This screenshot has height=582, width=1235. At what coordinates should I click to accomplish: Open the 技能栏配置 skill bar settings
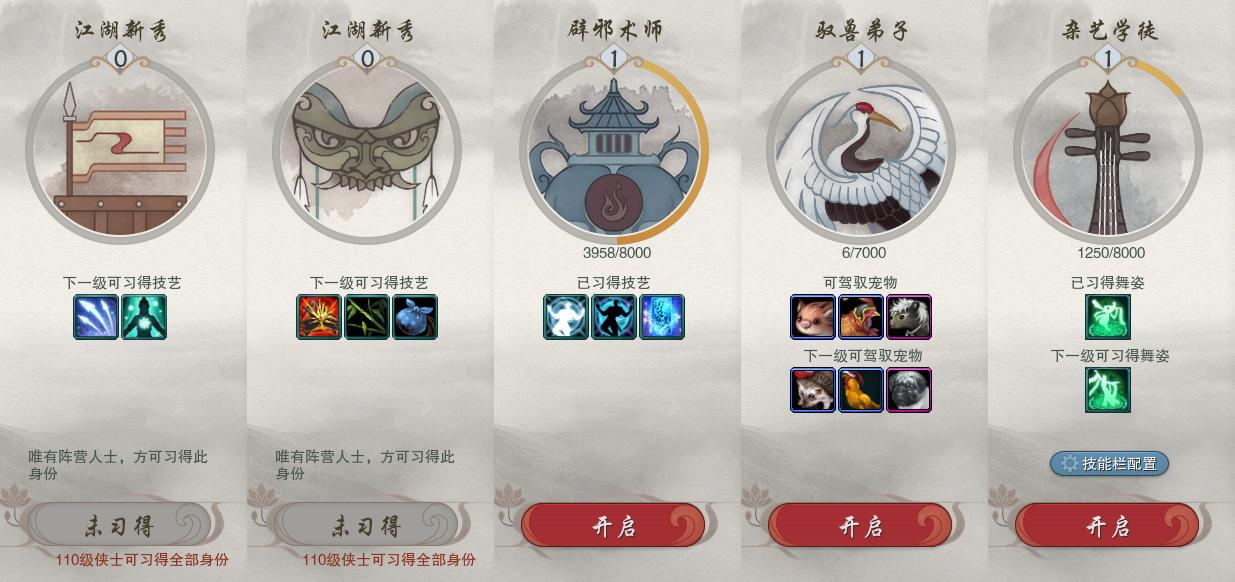point(1109,463)
